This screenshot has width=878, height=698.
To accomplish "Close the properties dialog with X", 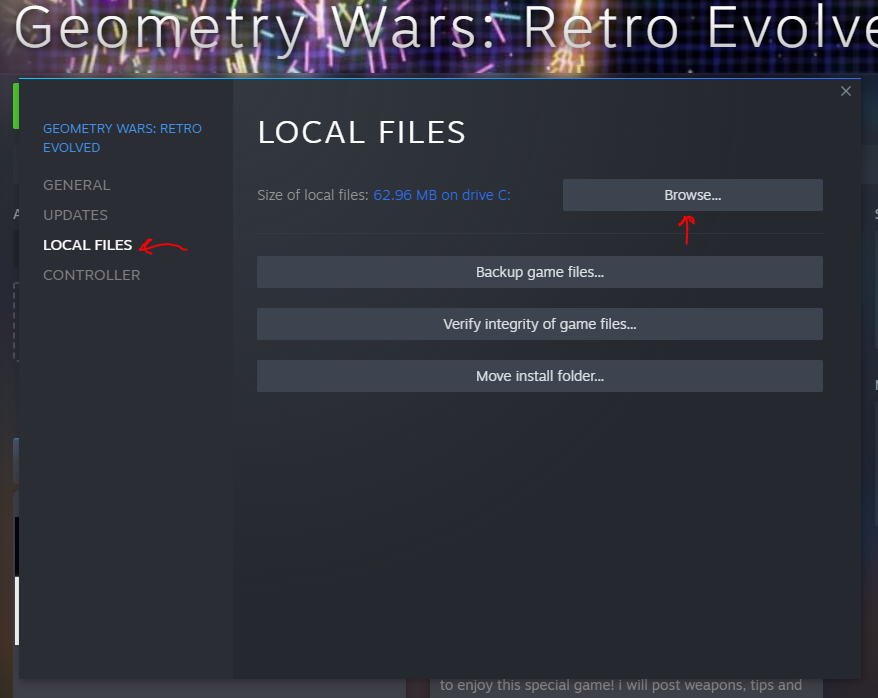I will pos(846,91).
